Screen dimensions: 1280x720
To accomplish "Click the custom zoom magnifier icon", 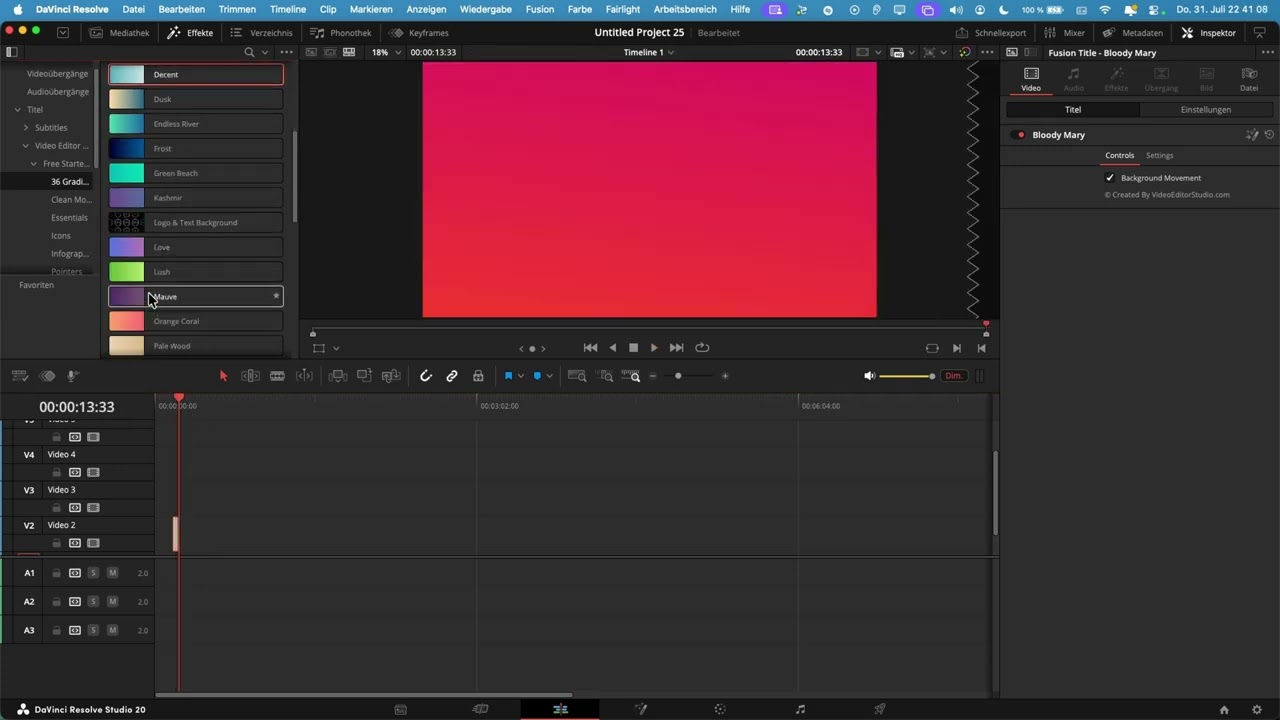I will pos(632,376).
